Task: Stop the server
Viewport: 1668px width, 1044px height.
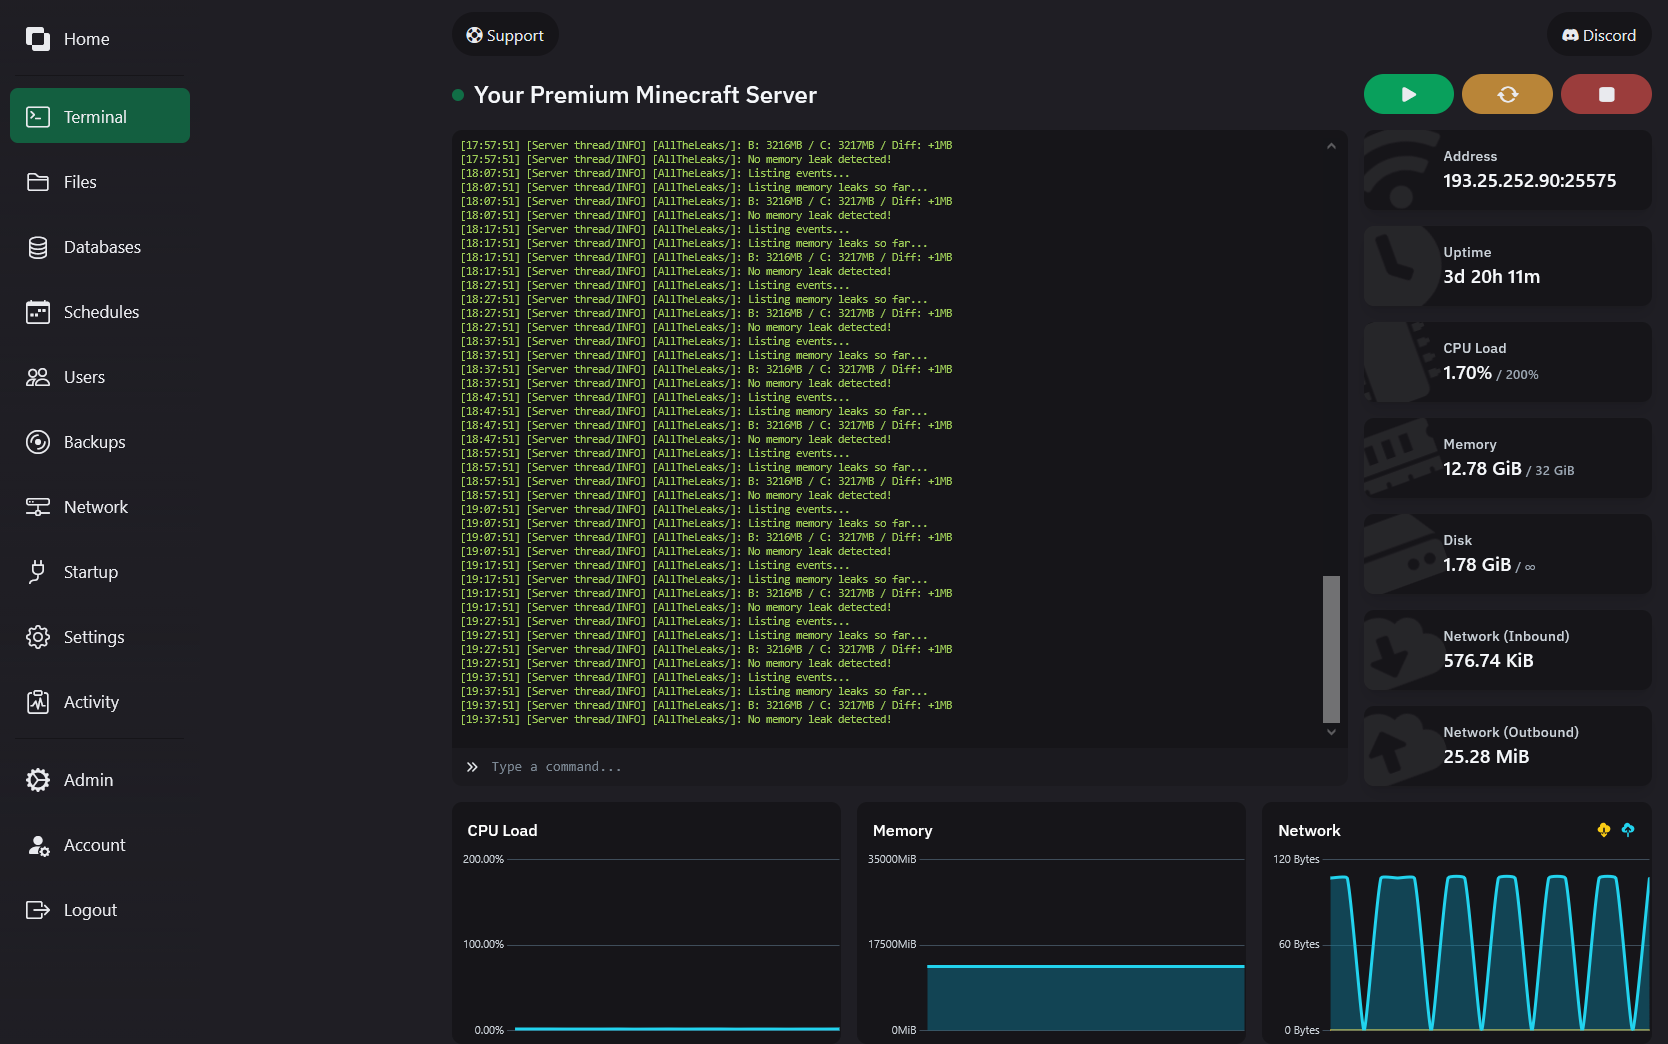Action: (x=1606, y=93)
